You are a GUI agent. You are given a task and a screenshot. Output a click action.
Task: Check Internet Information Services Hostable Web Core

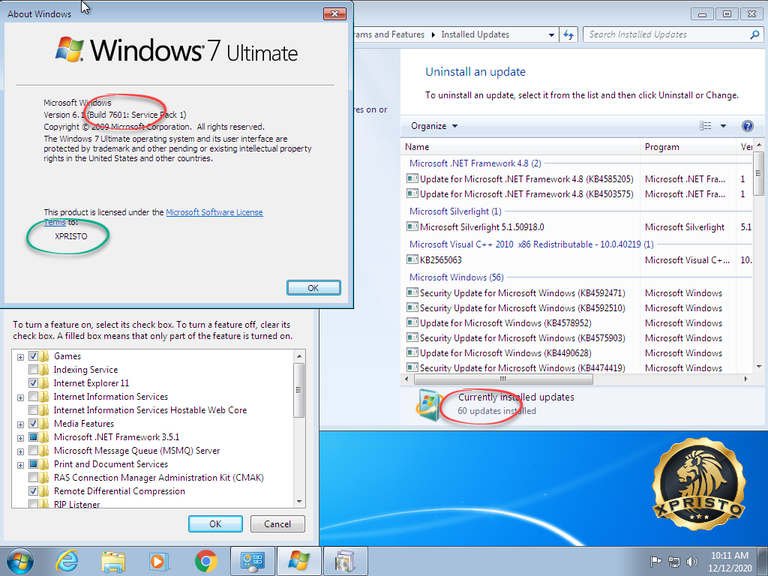(x=33, y=410)
